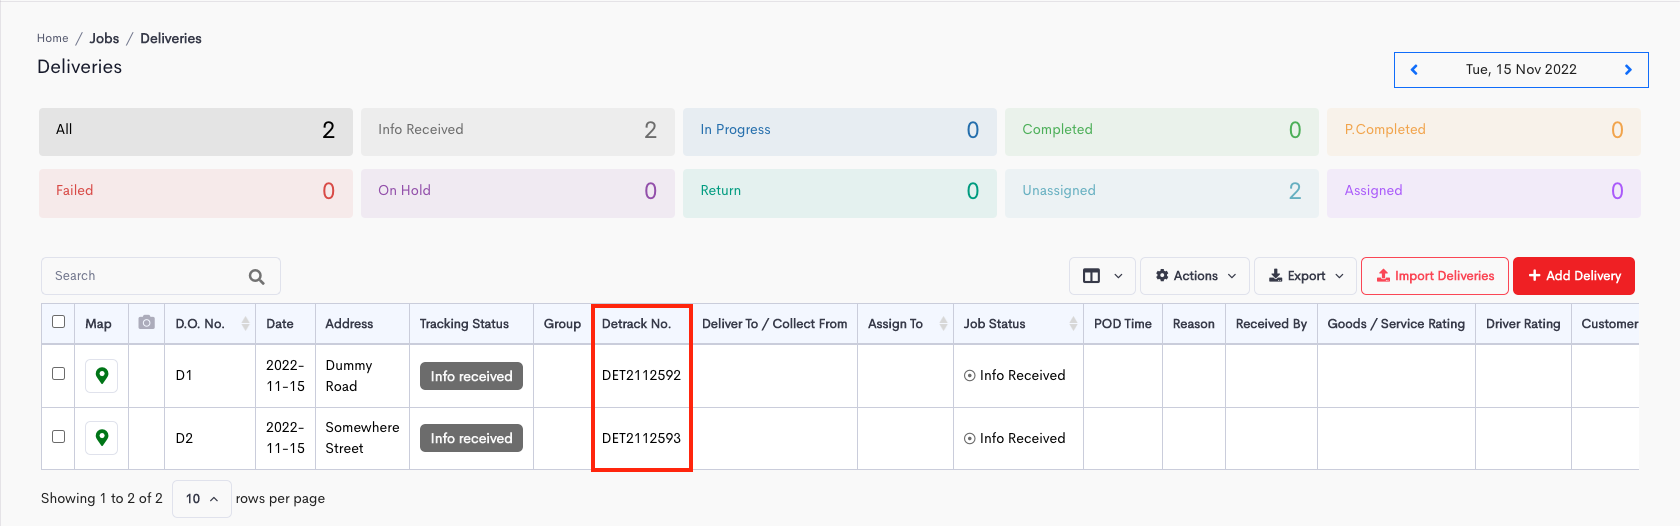Select the In Progress status tile
The image size is (1680, 526).
click(839, 131)
